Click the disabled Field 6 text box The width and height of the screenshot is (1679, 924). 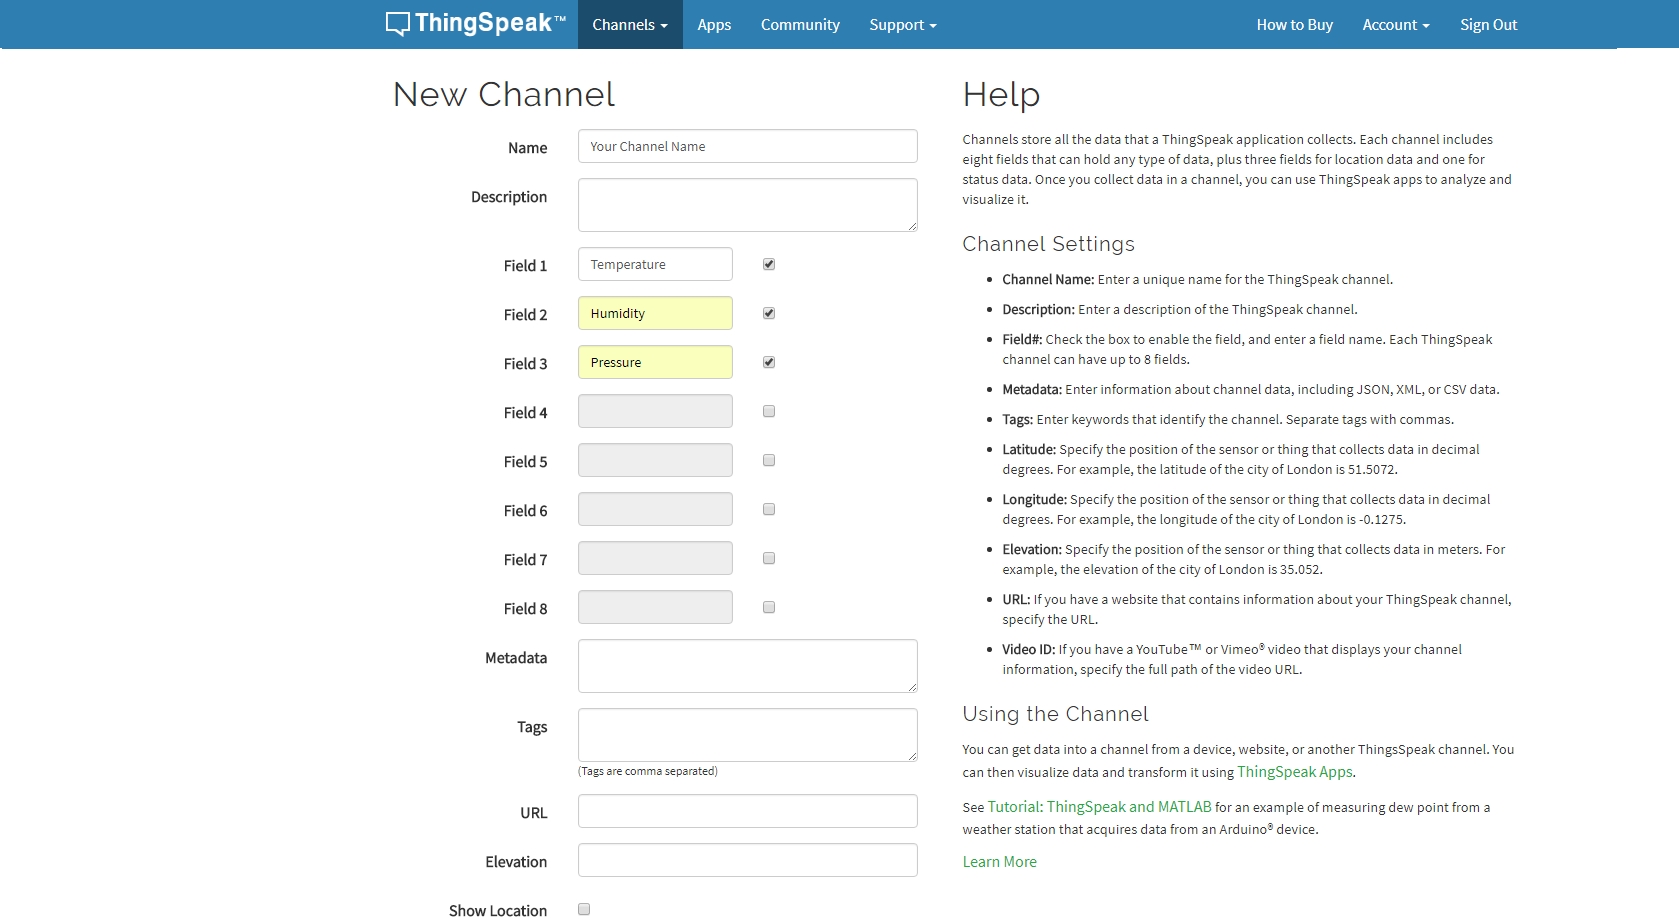tap(655, 509)
